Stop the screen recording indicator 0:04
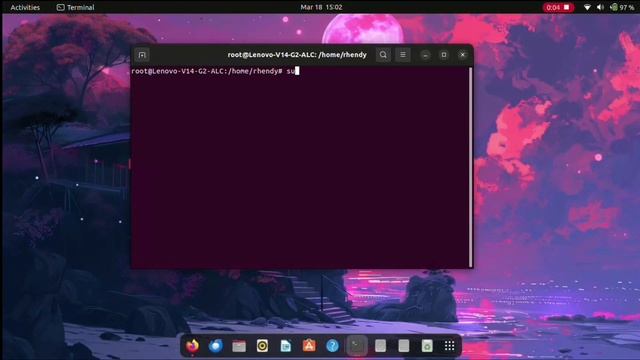The image size is (640, 360). point(558,7)
